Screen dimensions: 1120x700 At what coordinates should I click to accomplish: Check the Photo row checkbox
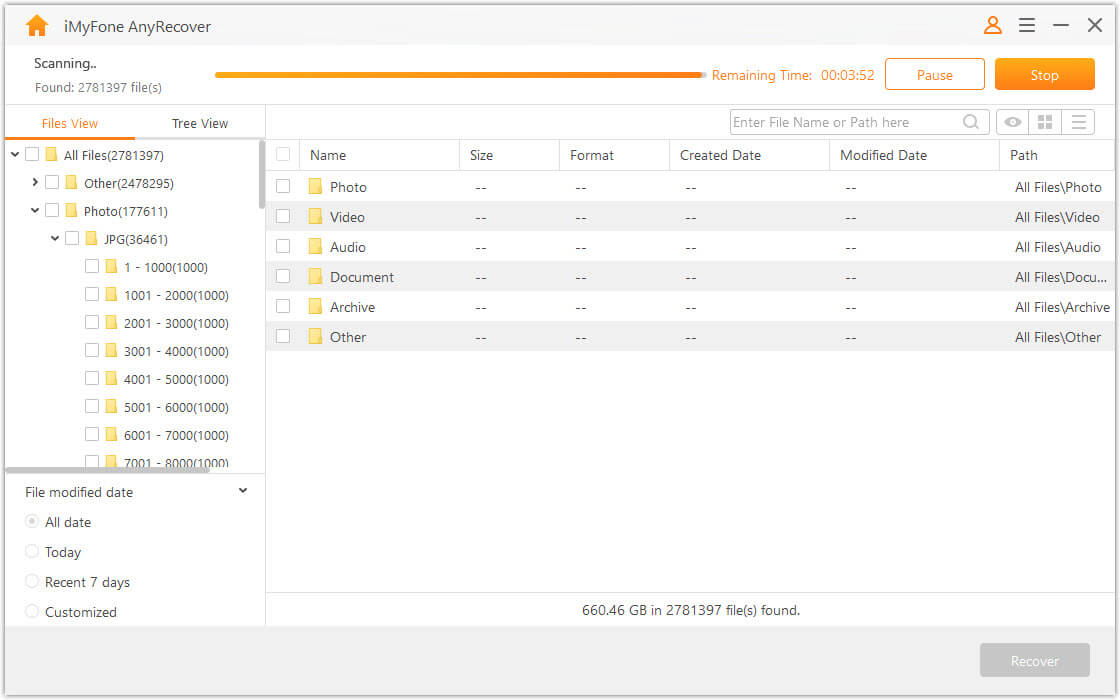(283, 187)
